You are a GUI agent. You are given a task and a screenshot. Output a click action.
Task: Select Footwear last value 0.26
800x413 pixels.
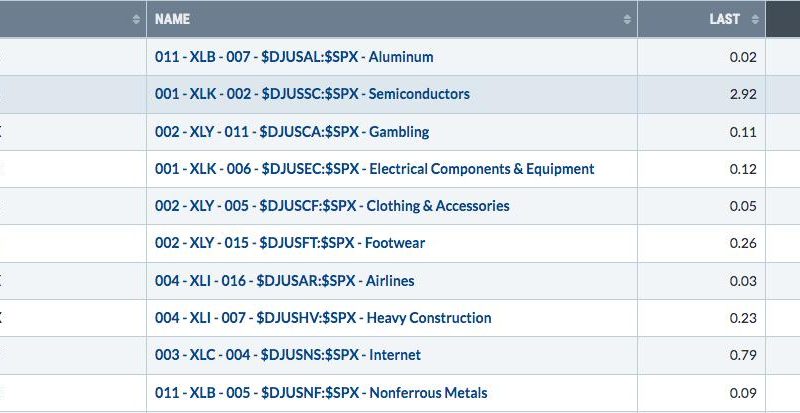coord(743,244)
